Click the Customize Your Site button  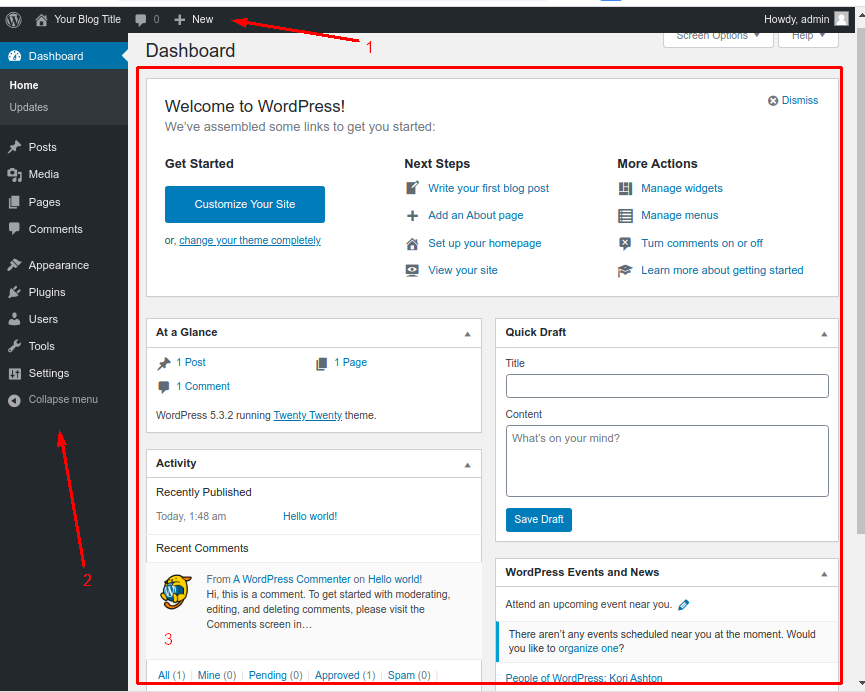click(245, 204)
